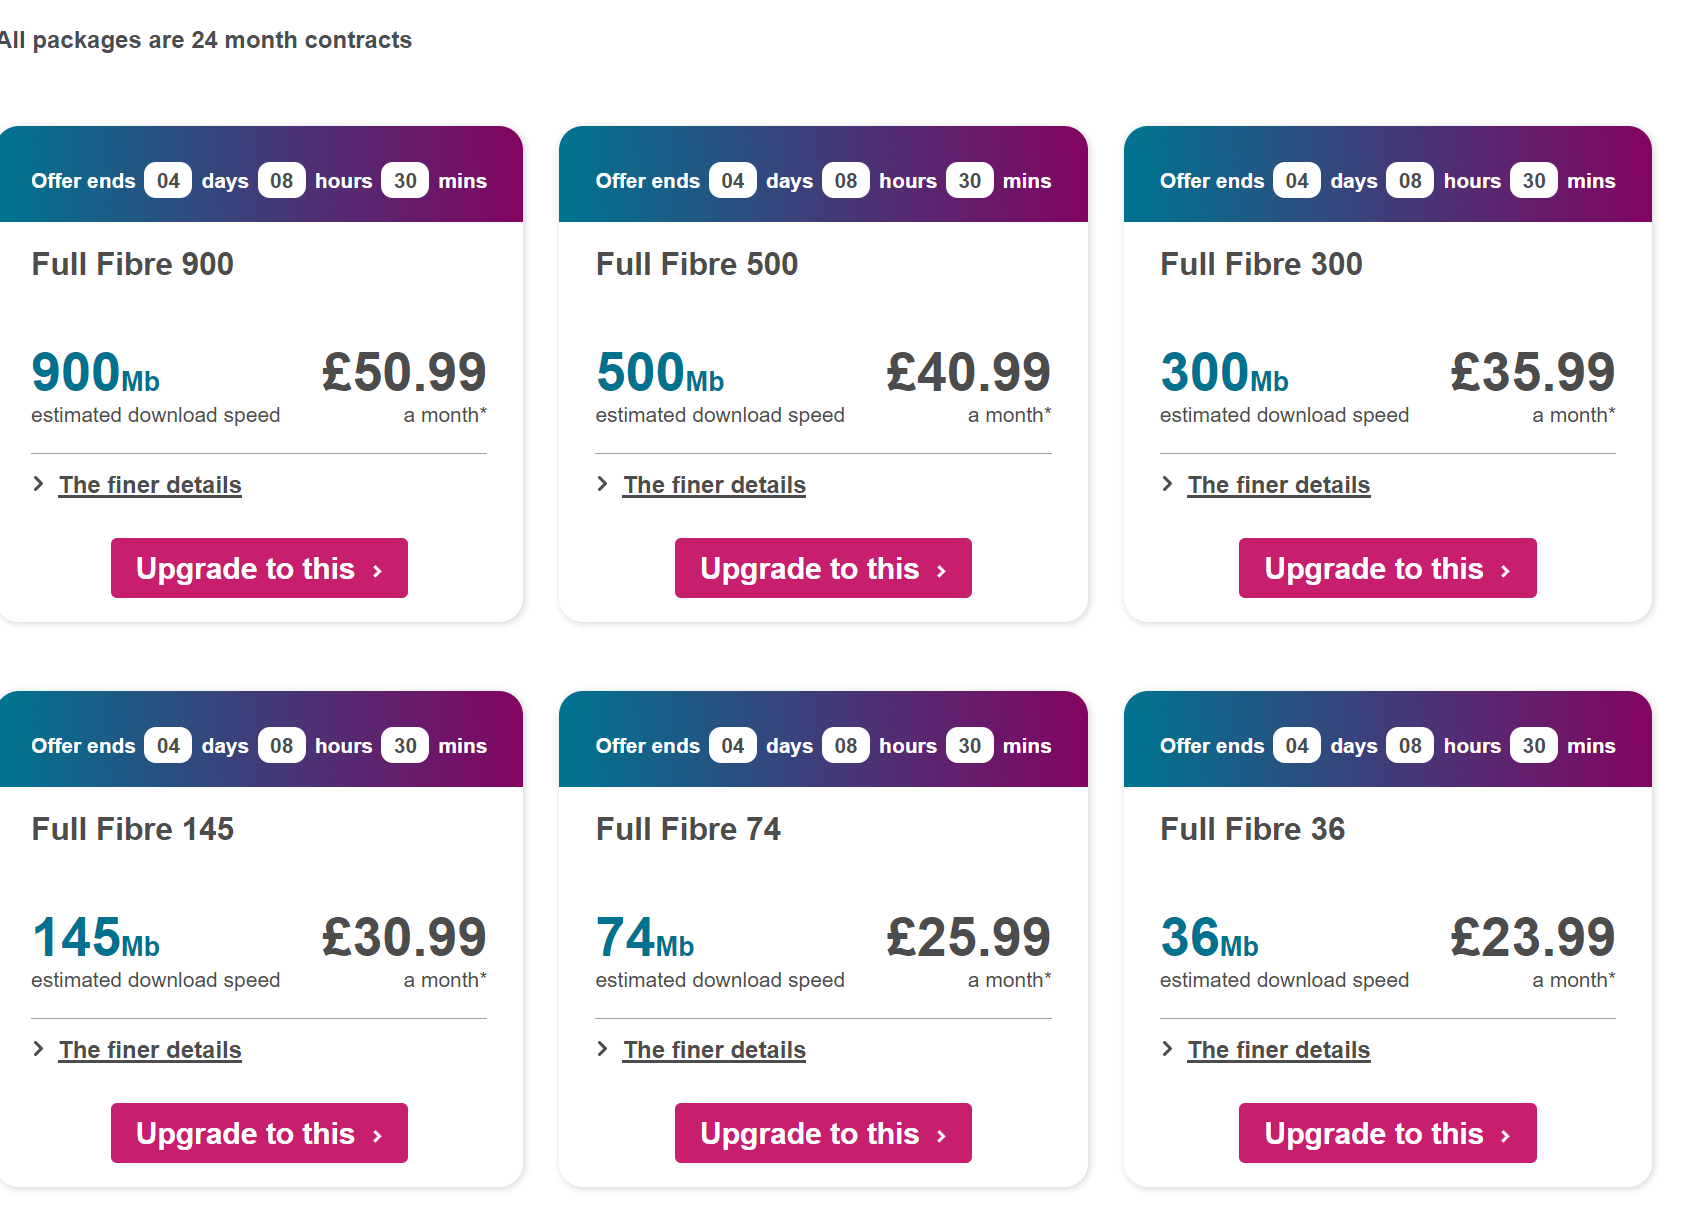Open the finer details under Full Fibre 74
This screenshot has width=1687, height=1231.
click(x=714, y=1049)
